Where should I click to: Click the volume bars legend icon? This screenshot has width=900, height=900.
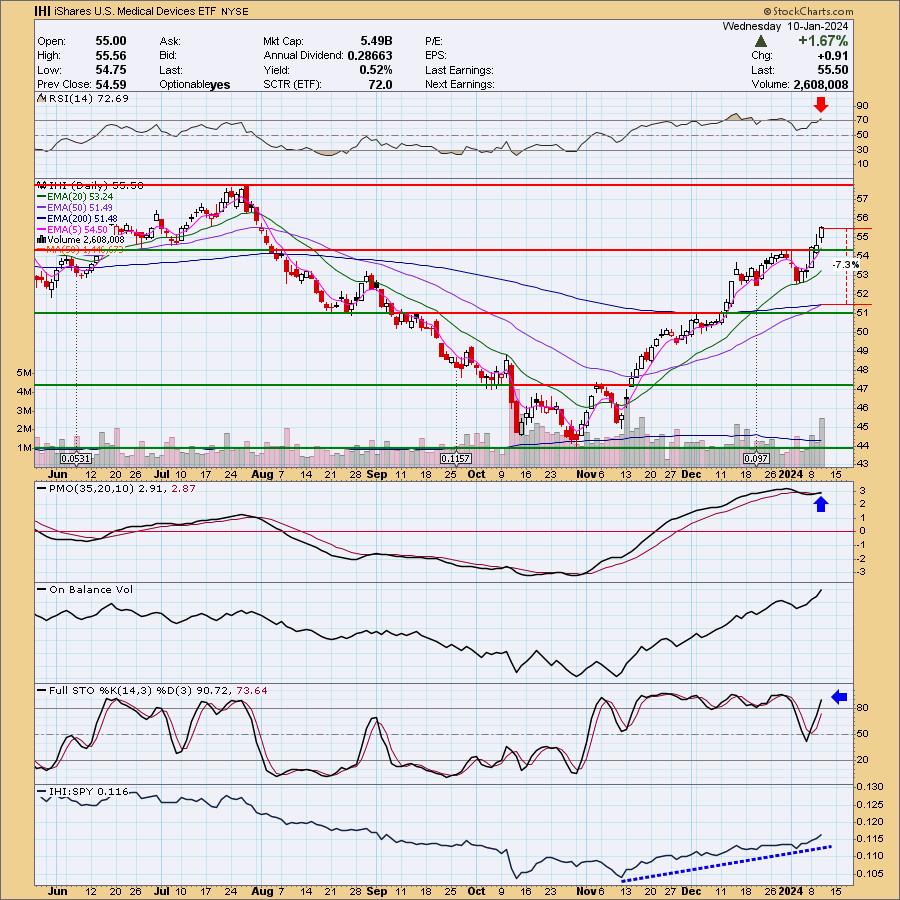click(x=41, y=240)
